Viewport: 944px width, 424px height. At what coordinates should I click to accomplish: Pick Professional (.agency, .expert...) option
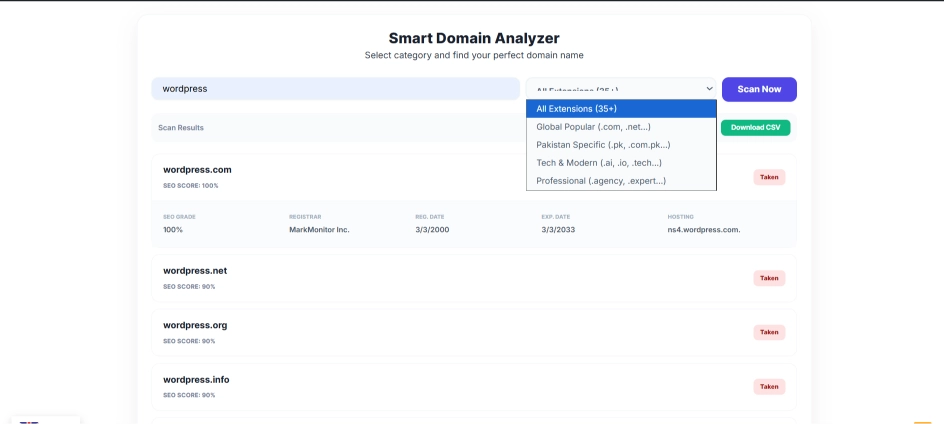(621, 181)
